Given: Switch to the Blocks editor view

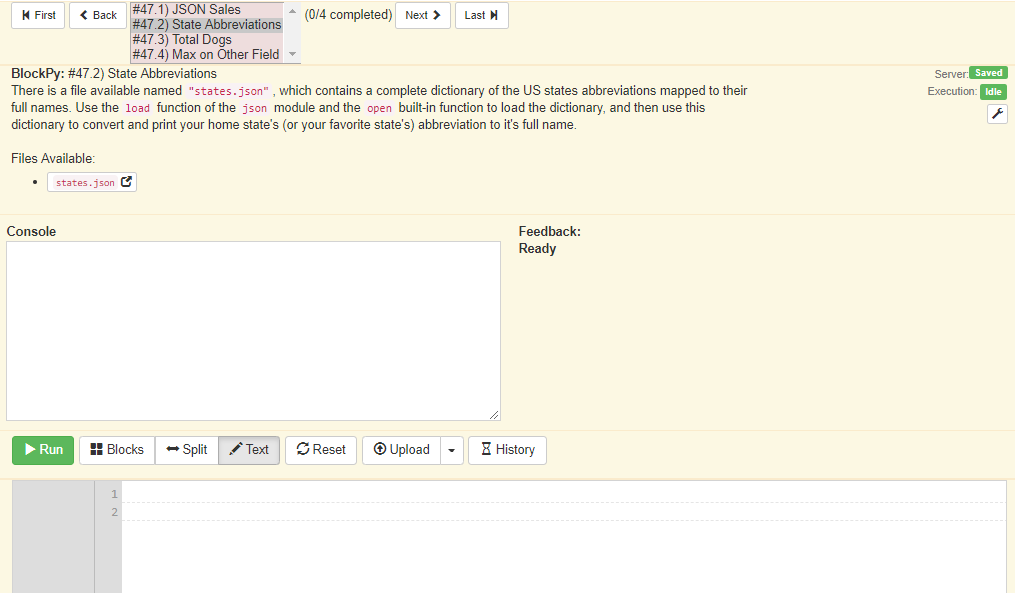Looking at the screenshot, I should [116, 450].
